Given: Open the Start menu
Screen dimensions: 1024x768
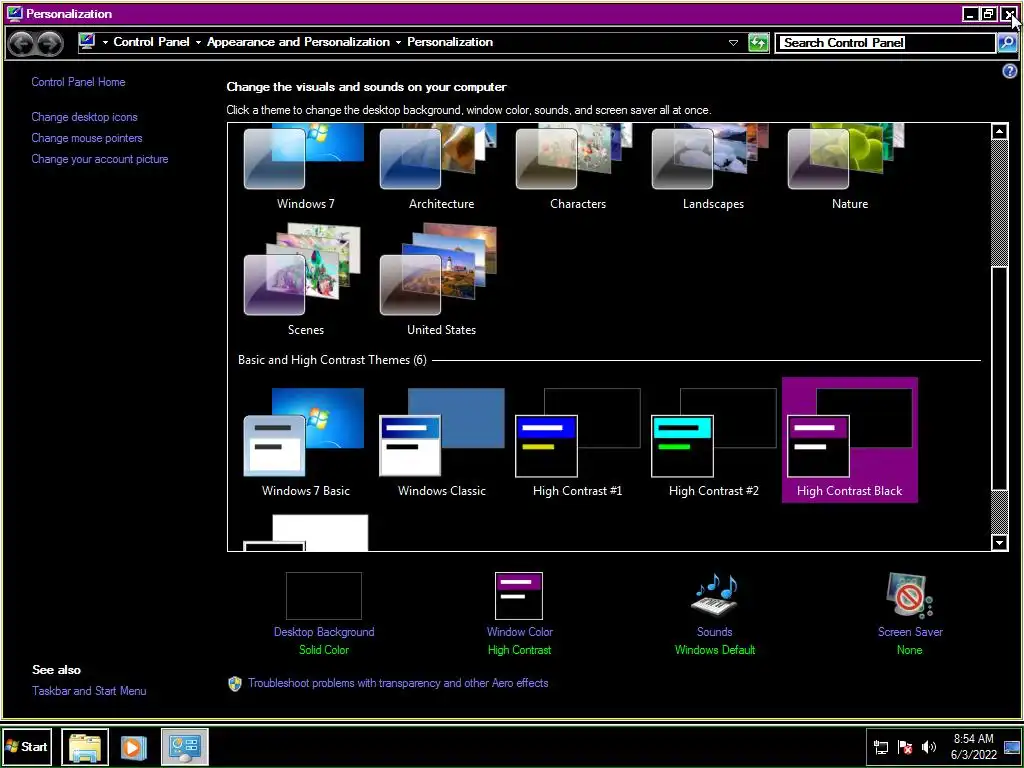Looking at the screenshot, I should pyautogui.click(x=27, y=746).
